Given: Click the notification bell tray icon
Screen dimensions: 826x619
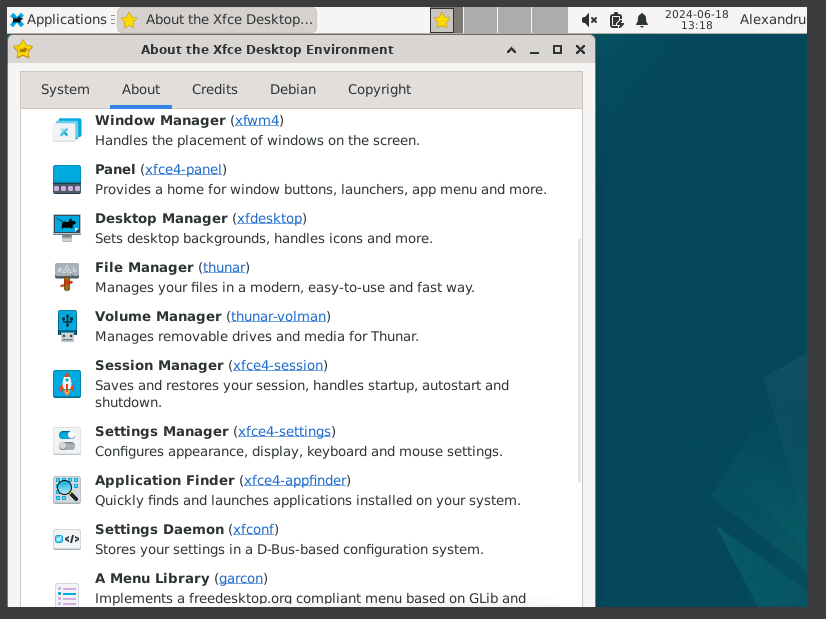Looking at the screenshot, I should tap(641, 18).
